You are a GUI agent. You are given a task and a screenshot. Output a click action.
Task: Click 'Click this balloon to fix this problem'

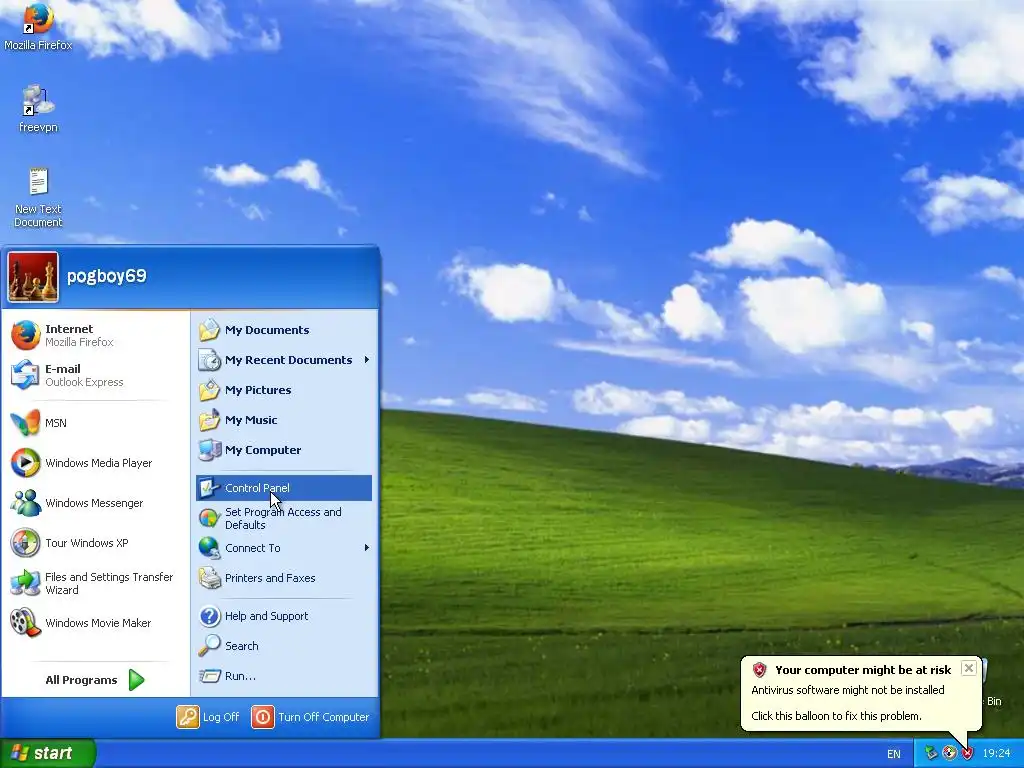coord(837,716)
